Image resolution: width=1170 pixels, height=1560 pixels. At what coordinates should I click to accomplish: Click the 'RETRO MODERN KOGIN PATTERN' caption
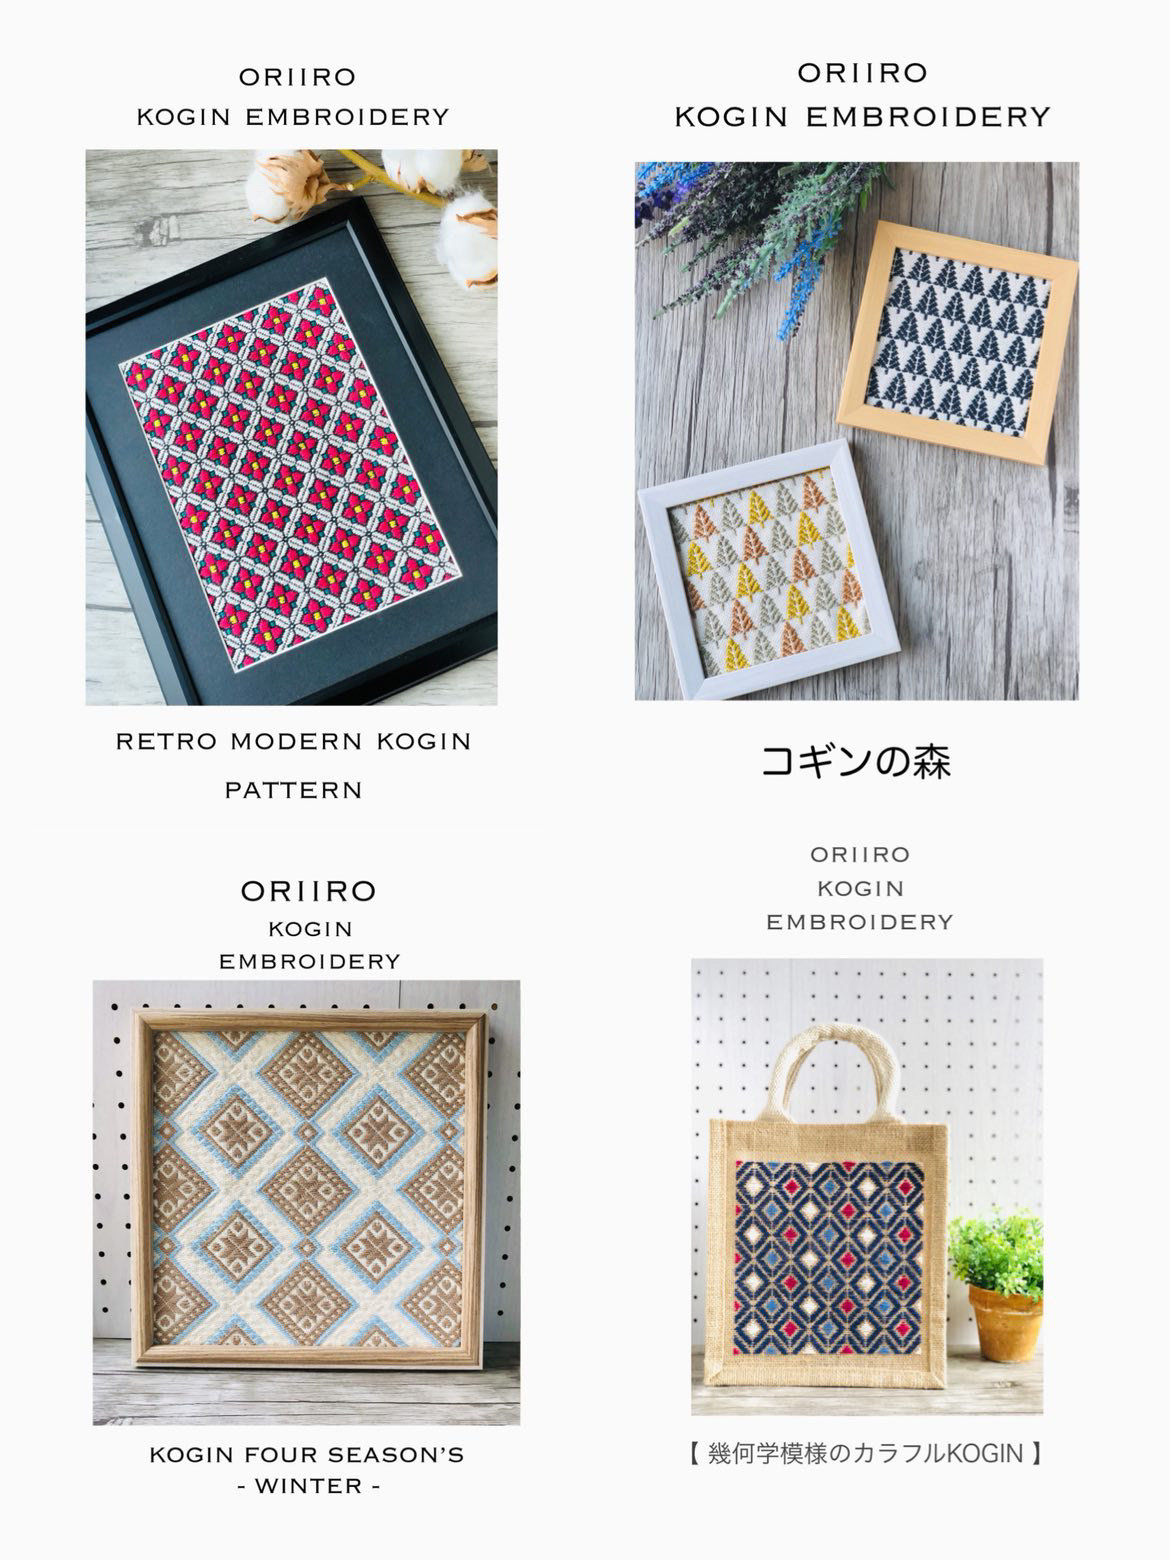click(x=293, y=765)
